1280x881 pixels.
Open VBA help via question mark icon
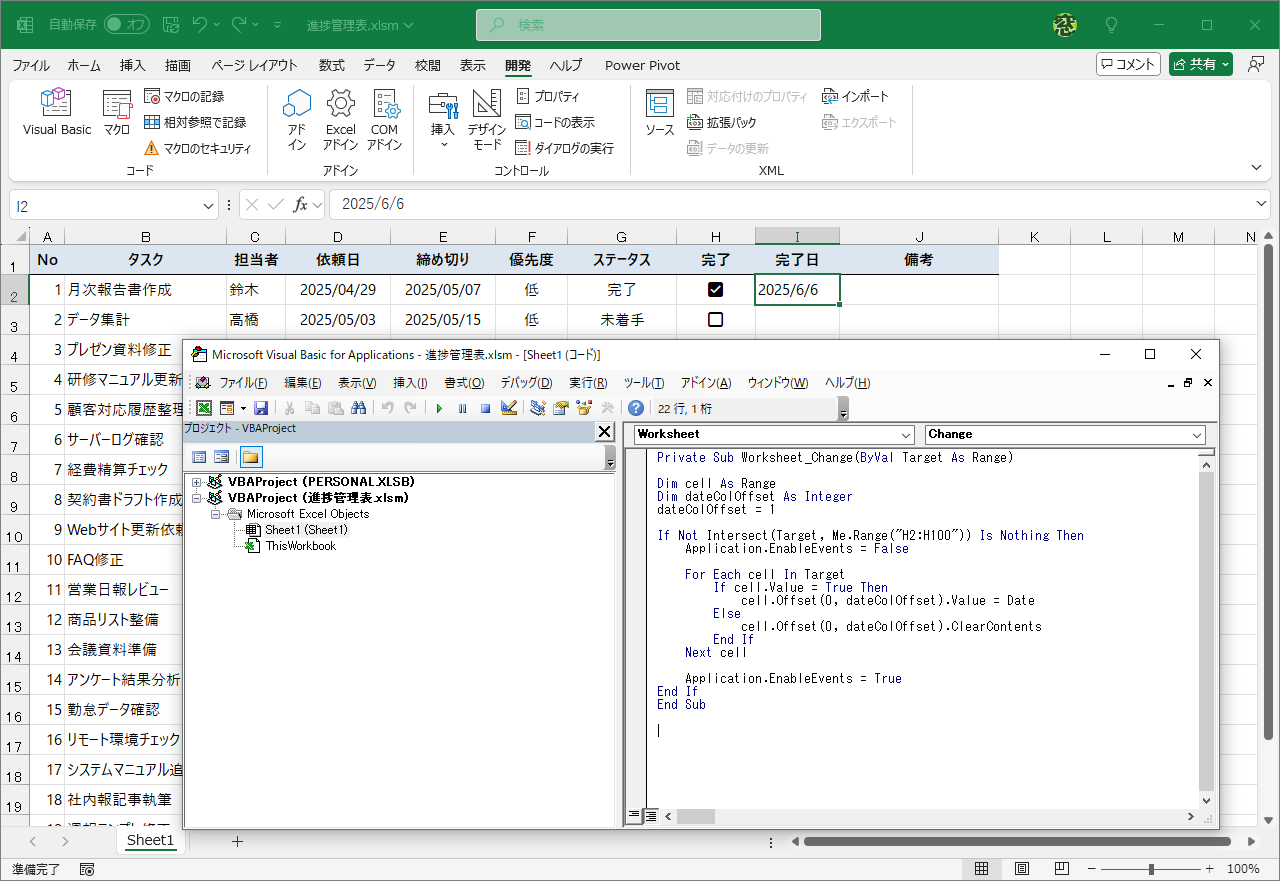635,408
